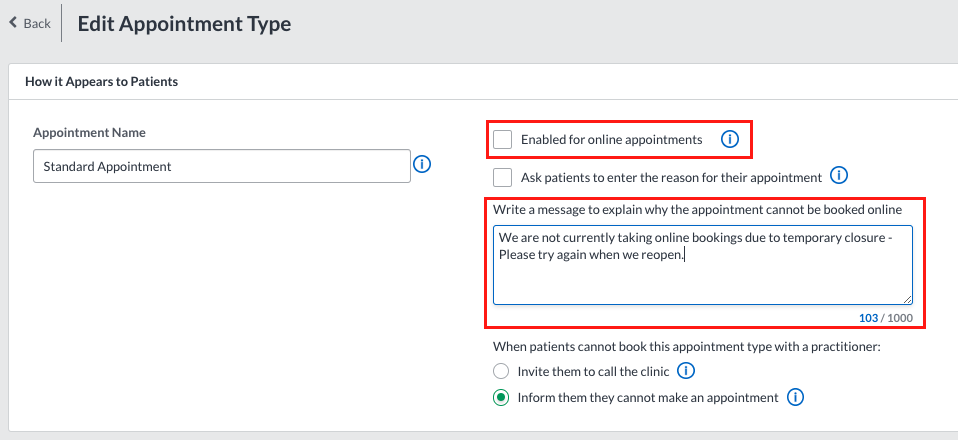
Task: Open info icon beside Ask patients reason option
Action: coord(839,176)
